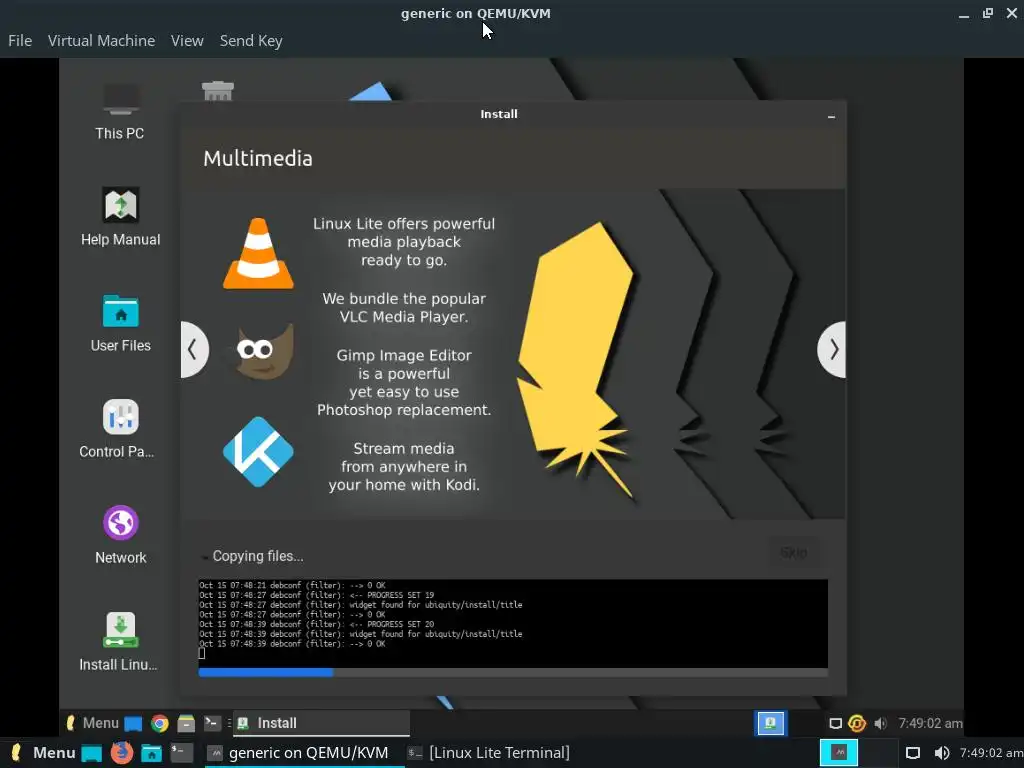Collapse the installer log expander arrow
The height and width of the screenshot is (768, 1024).
pyautogui.click(x=204, y=557)
